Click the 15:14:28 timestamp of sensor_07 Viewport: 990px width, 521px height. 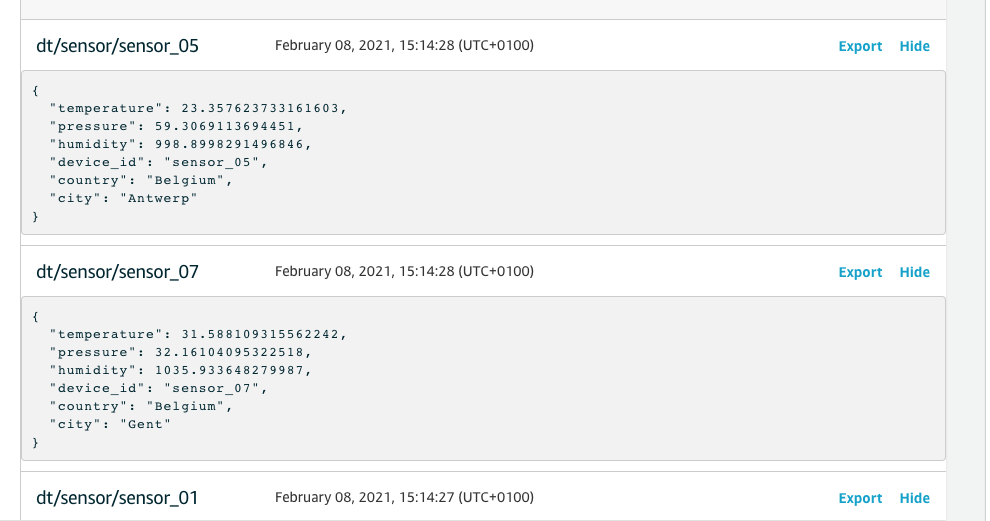click(x=404, y=271)
